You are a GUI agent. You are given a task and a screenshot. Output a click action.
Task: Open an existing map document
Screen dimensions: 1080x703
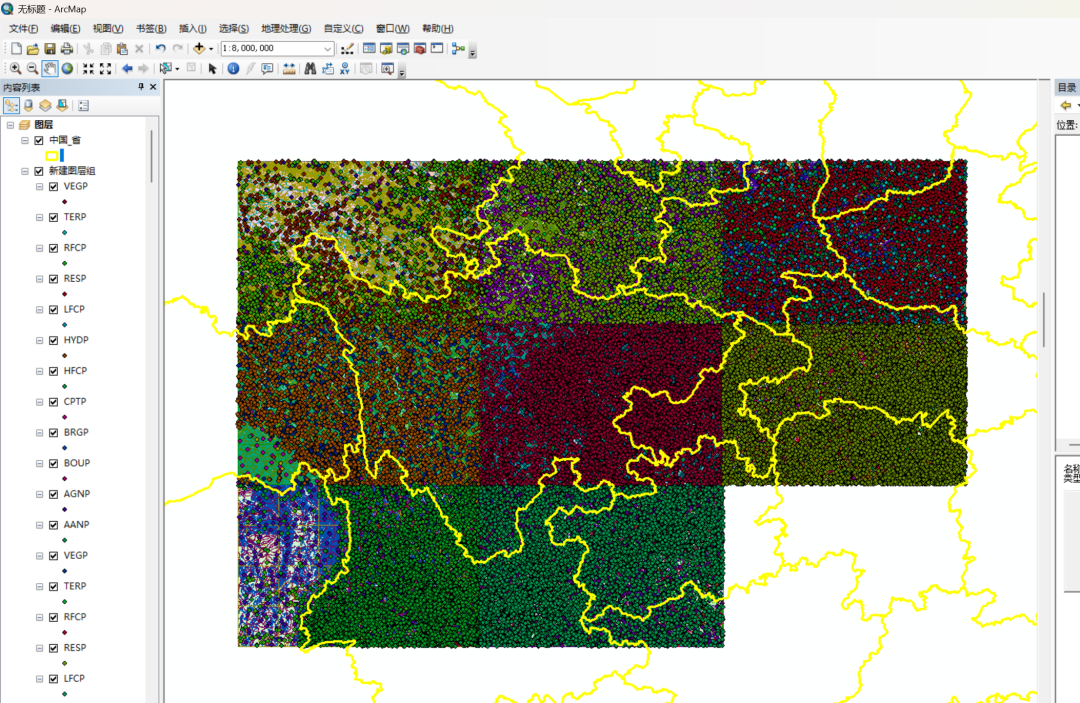32,49
